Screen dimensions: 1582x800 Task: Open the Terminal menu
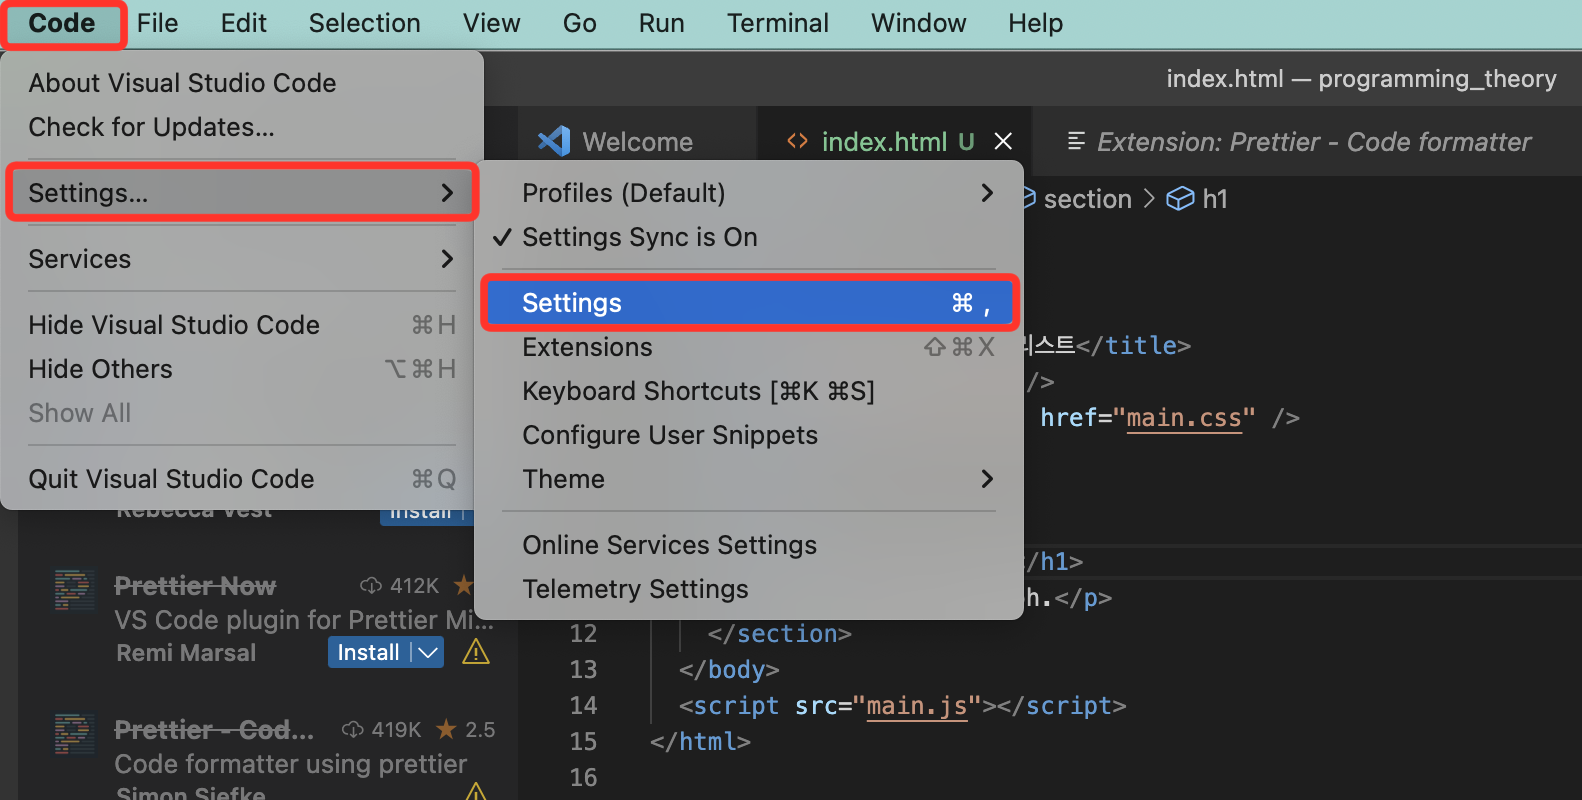point(777,23)
